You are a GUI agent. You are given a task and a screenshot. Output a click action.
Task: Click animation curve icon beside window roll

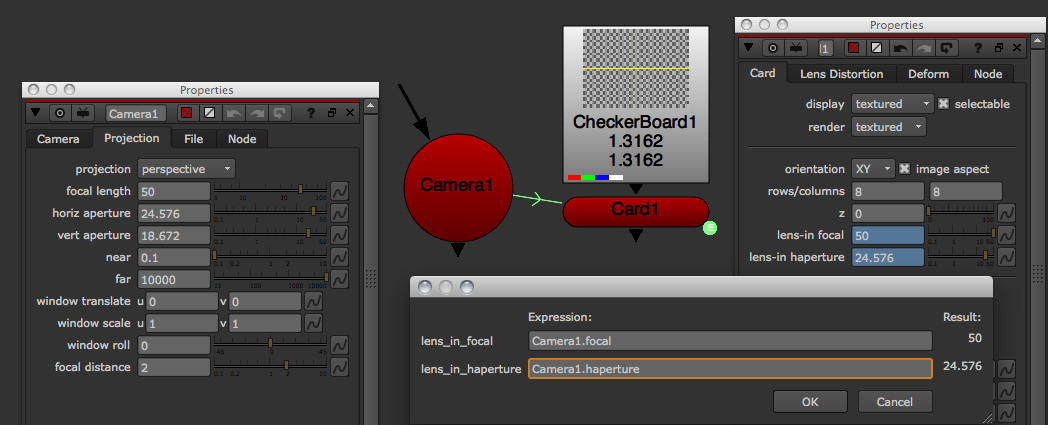(339, 345)
